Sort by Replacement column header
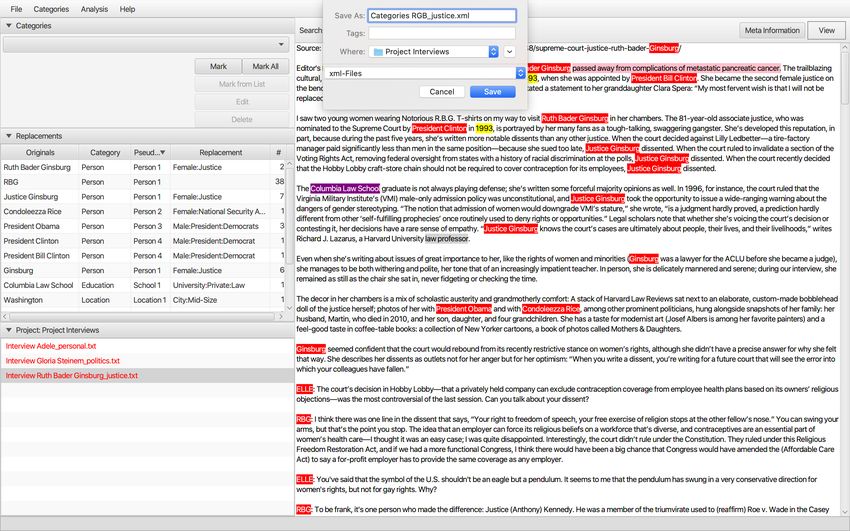850x531 pixels. point(221,153)
